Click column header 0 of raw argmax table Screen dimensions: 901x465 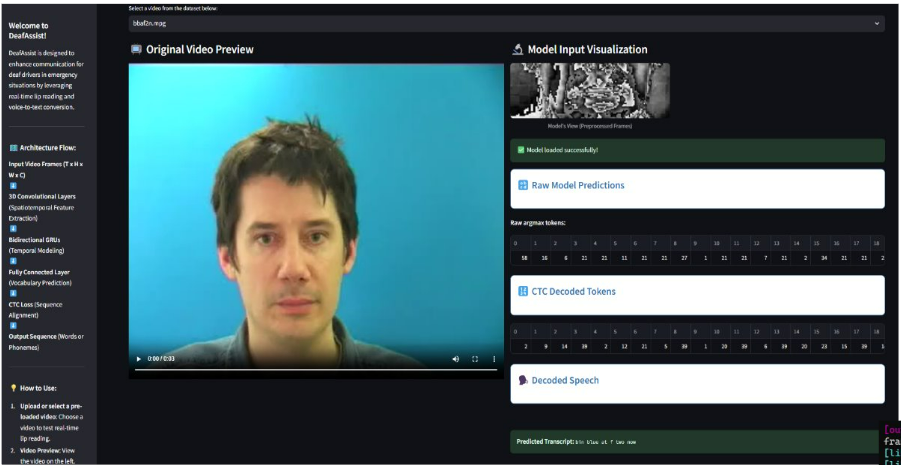point(516,243)
